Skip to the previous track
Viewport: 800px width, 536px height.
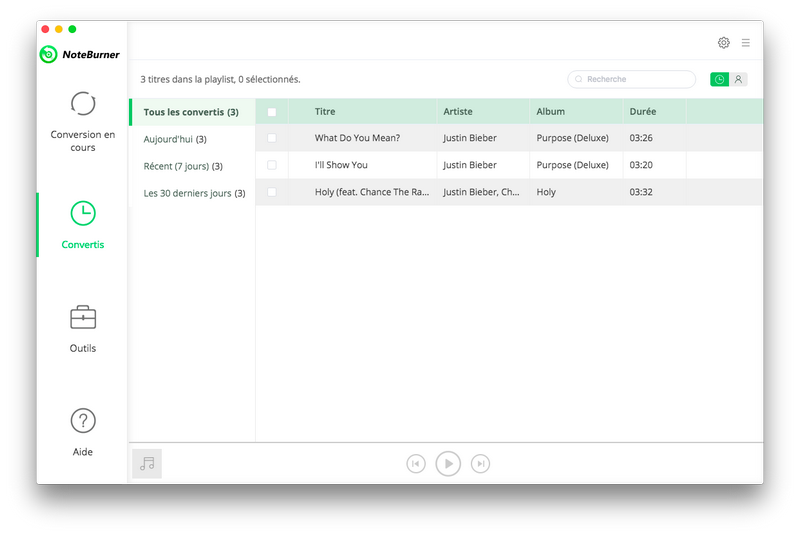416,464
